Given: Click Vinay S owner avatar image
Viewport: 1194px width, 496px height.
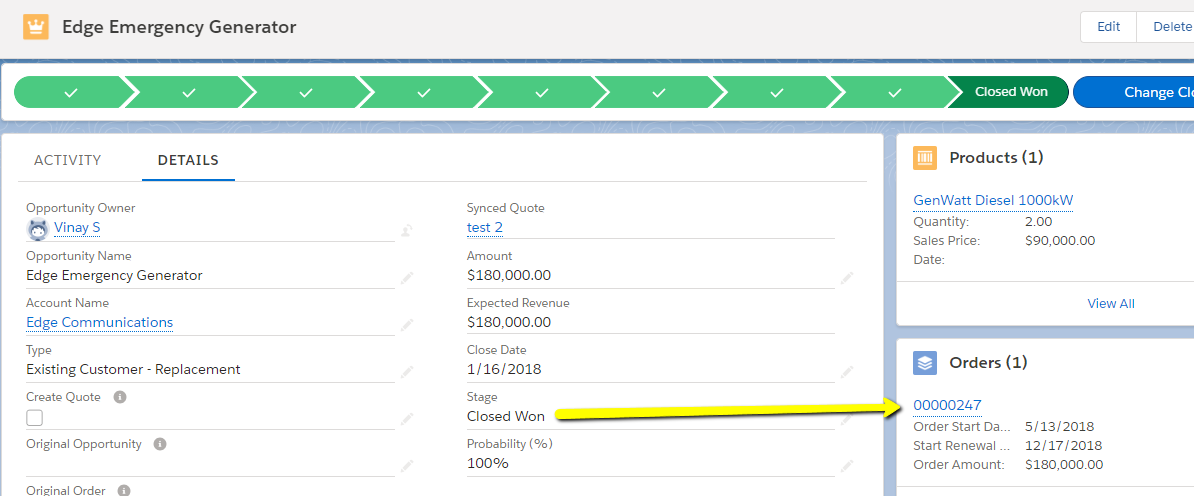Looking at the screenshot, I should 38,228.
